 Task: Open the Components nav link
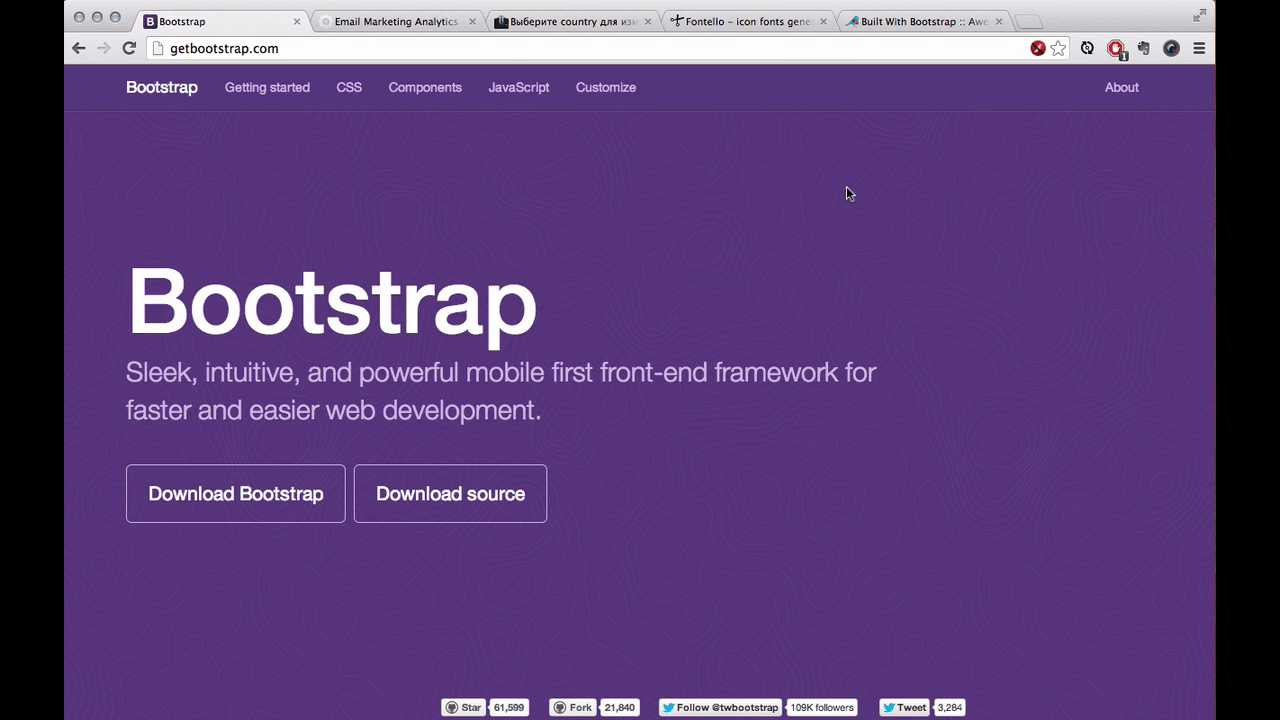pyautogui.click(x=425, y=87)
